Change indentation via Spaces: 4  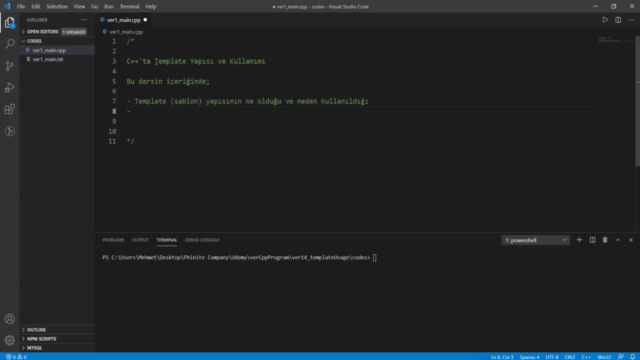pos(529,357)
